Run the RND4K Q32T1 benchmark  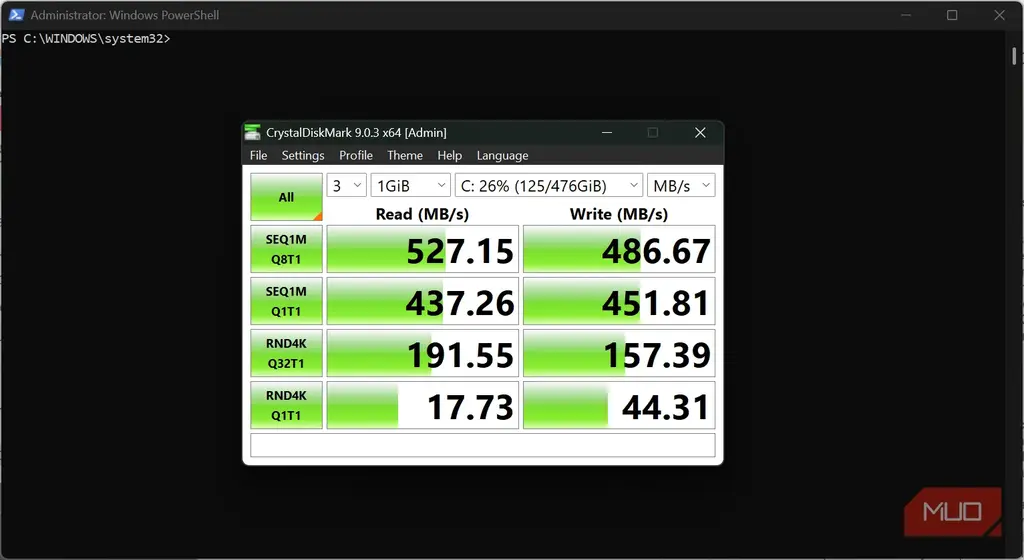(x=286, y=353)
